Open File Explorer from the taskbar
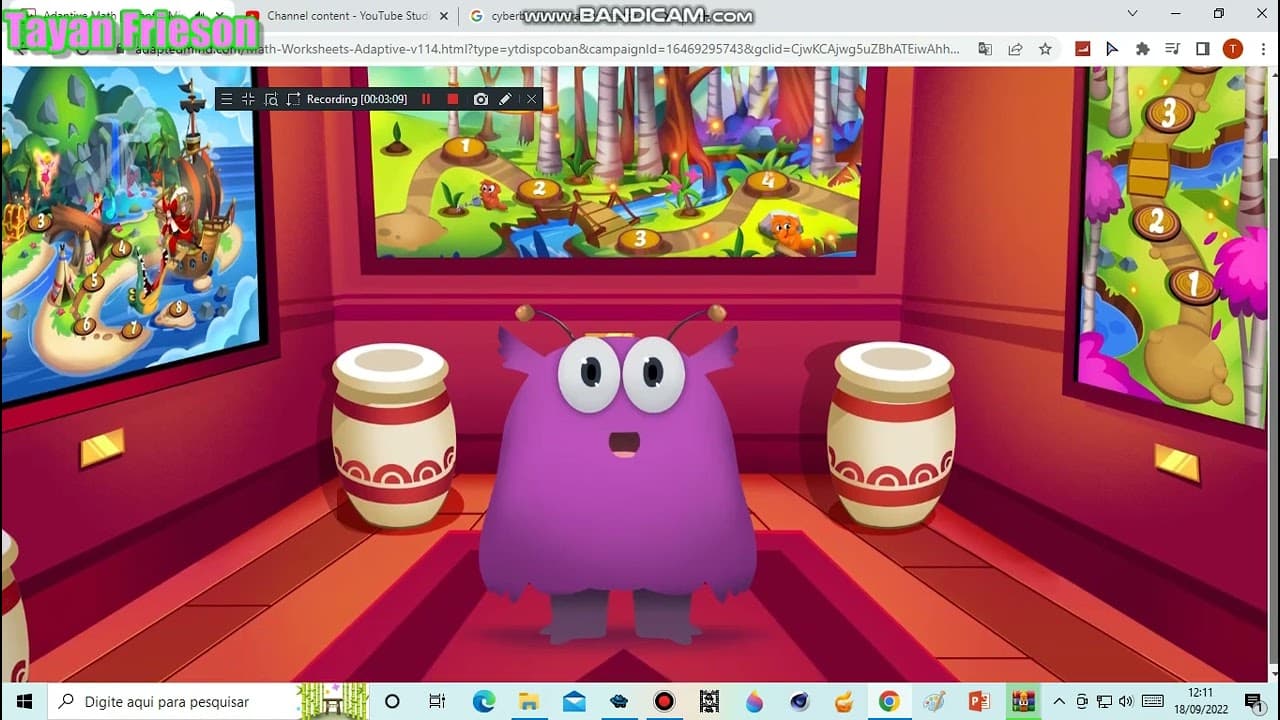Viewport: 1280px width, 720px height. pos(528,701)
